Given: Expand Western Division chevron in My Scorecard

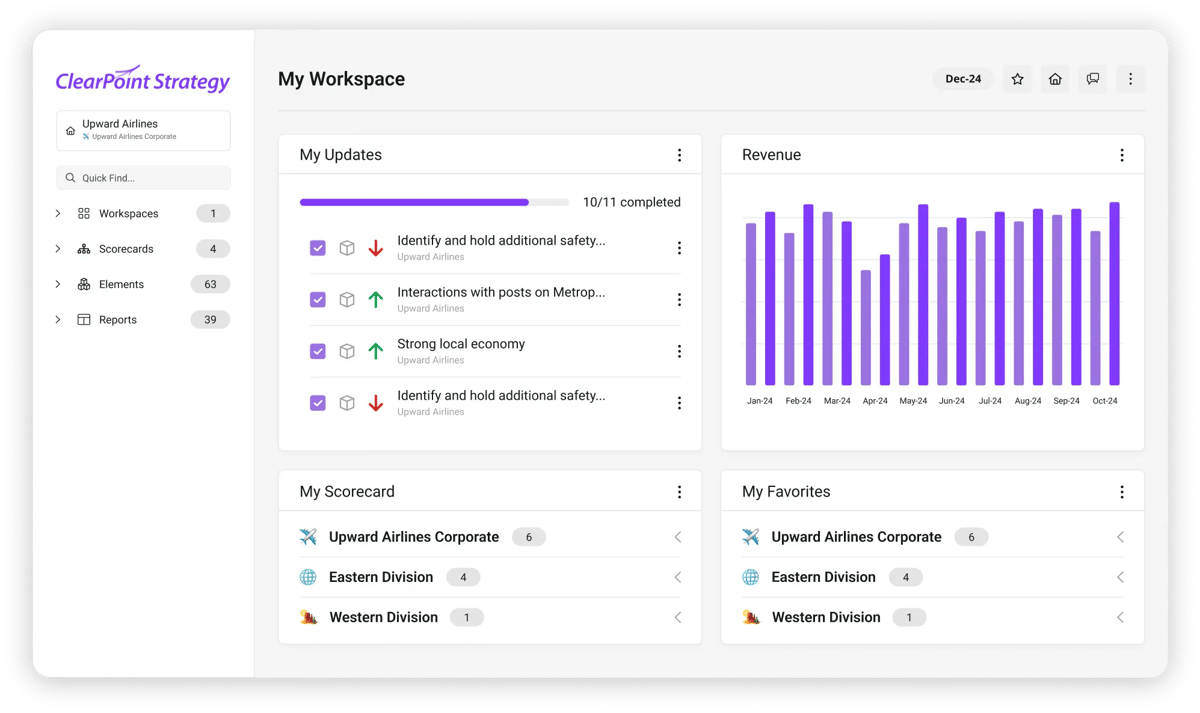Looking at the screenshot, I should (x=678, y=617).
